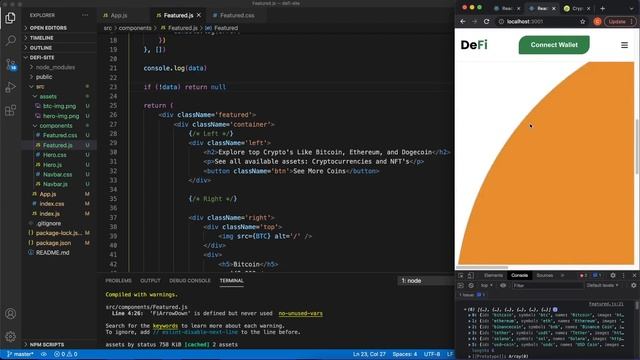Open the Manage gear in activity bar
This screenshot has width=640, height=360.
(x=11, y=336)
